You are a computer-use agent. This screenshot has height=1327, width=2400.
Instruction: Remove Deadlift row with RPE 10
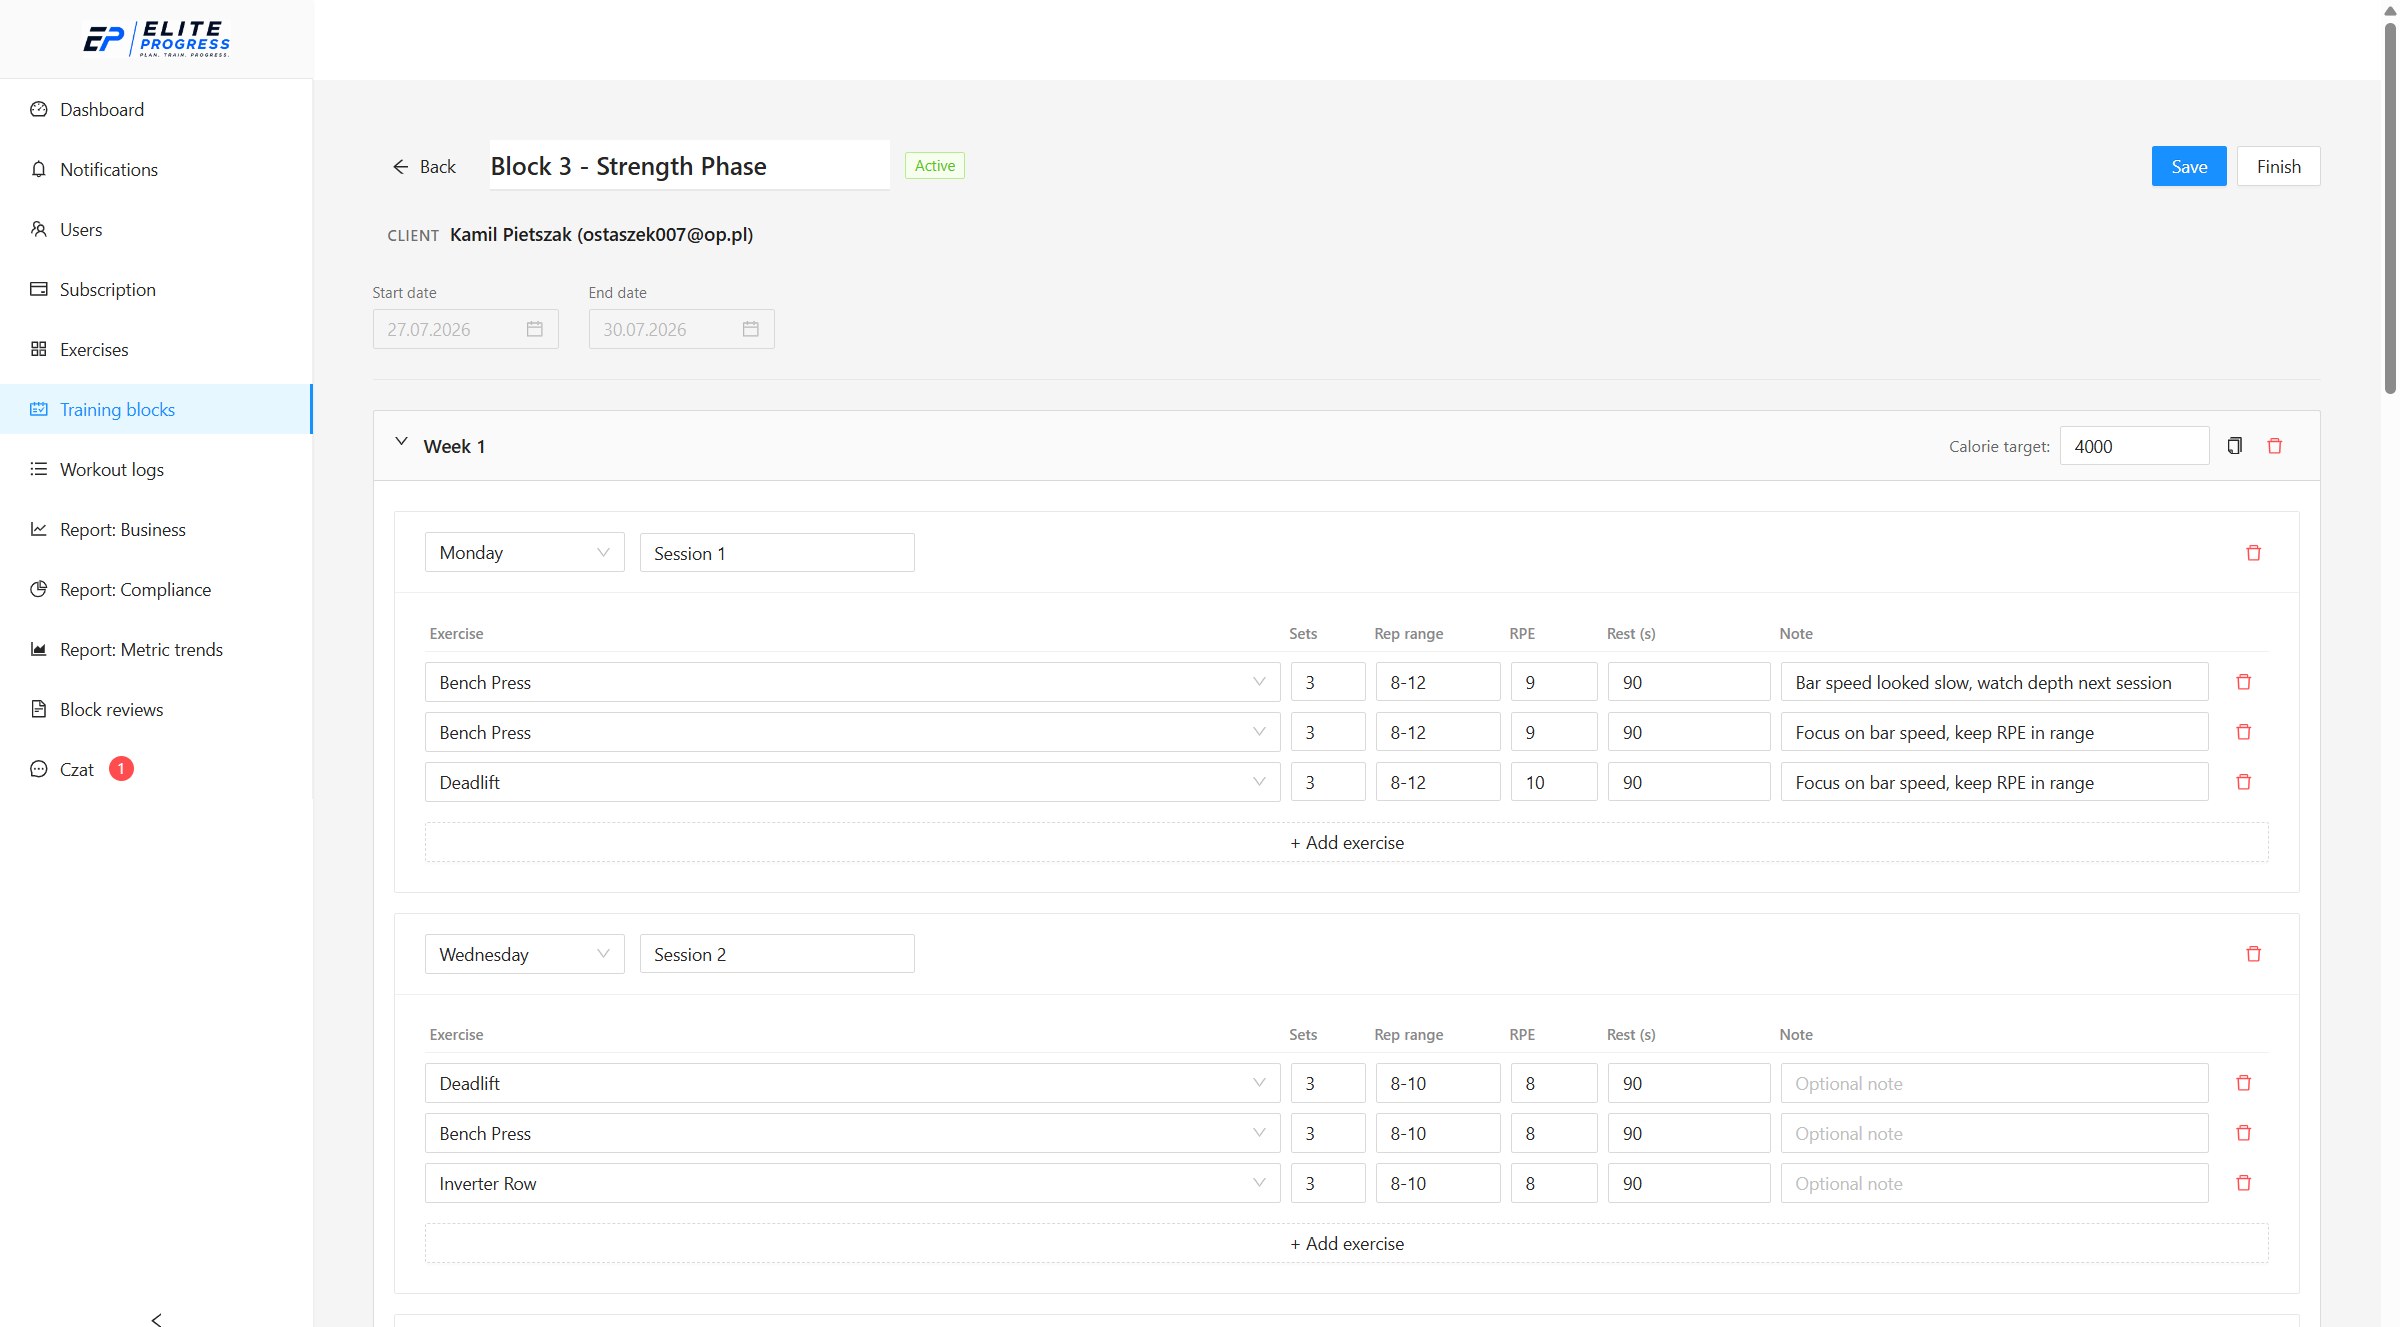point(2243,782)
